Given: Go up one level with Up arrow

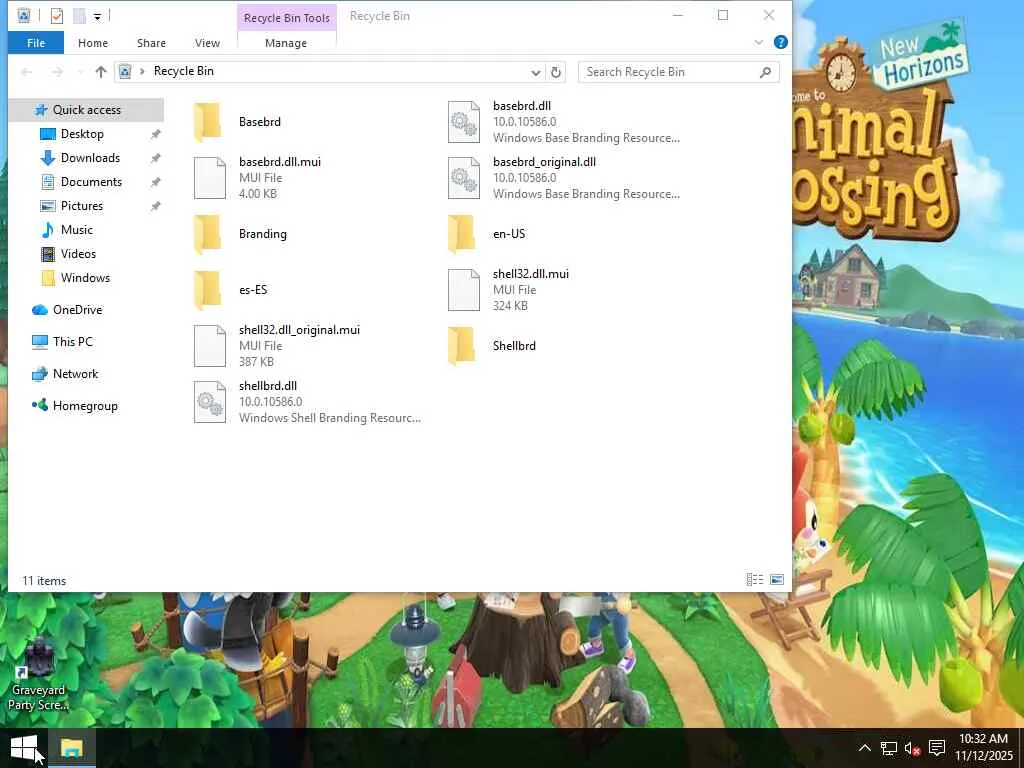Looking at the screenshot, I should click(x=101, y=72).
